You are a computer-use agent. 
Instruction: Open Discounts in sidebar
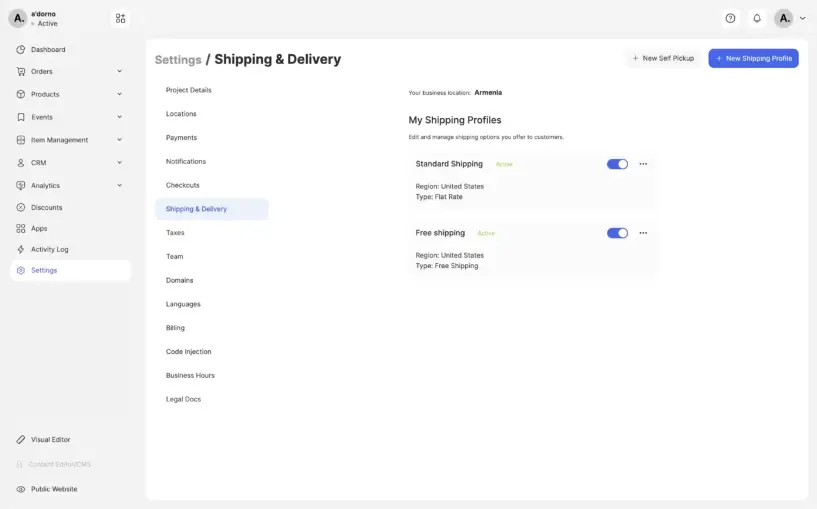(x=46, y=207)
